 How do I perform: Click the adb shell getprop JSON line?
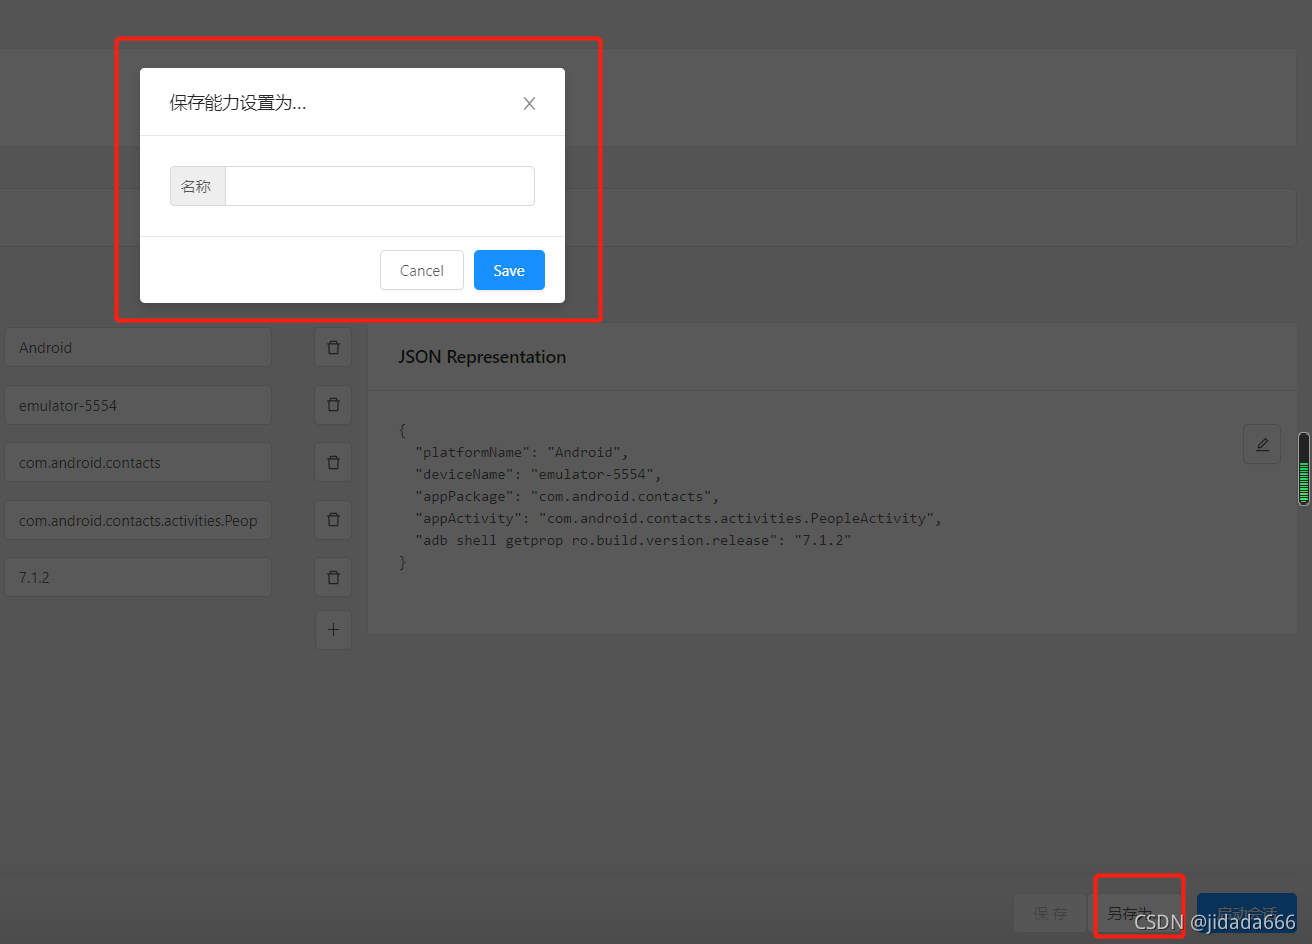click(x=633, y=540)
